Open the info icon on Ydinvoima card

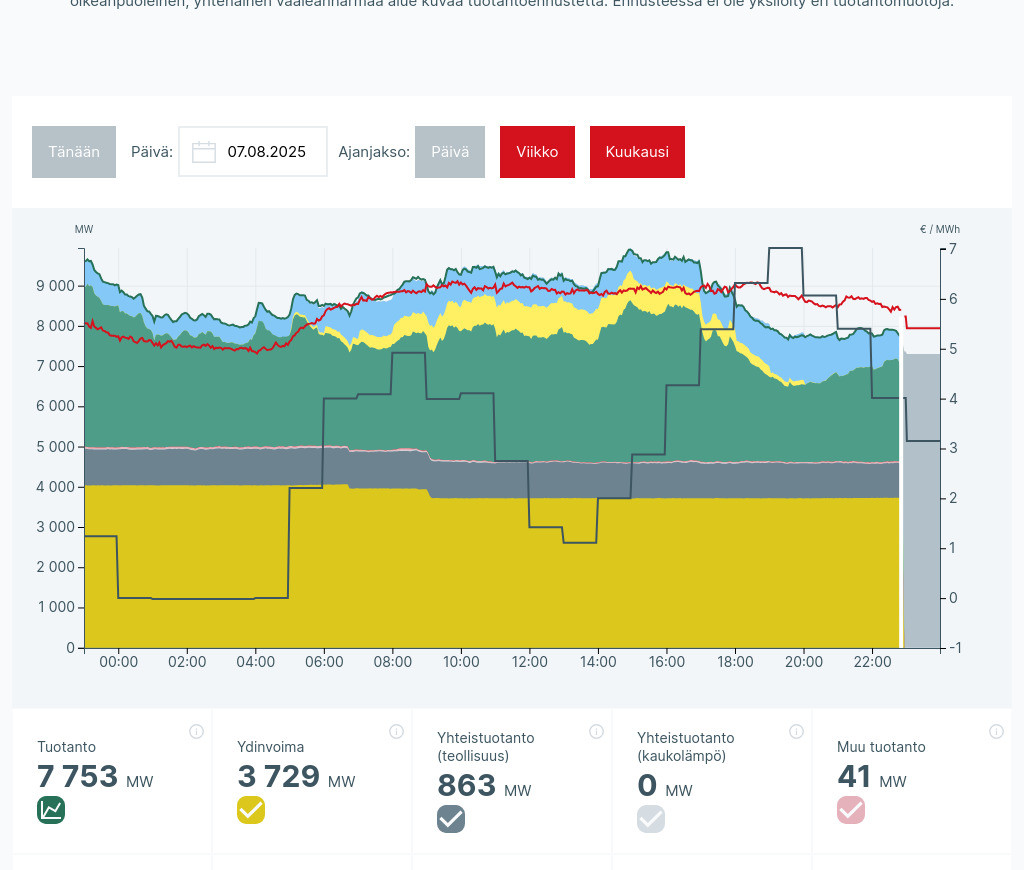[396, 731]
